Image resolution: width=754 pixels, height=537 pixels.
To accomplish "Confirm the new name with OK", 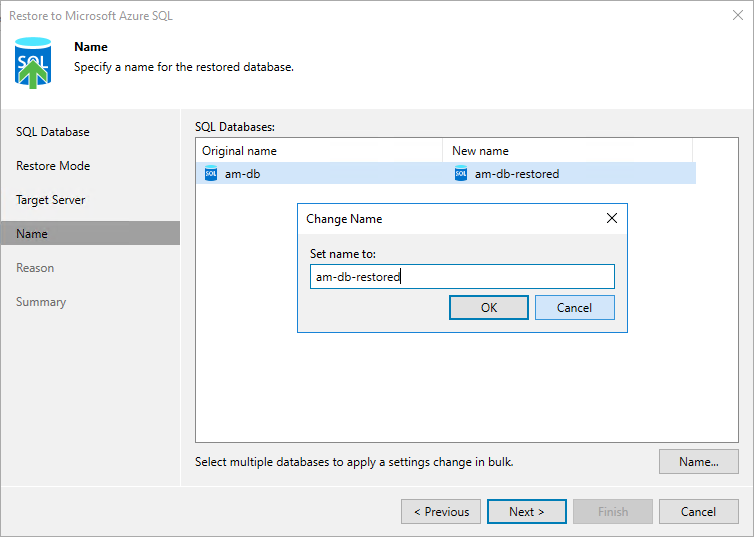I will 489,307.
